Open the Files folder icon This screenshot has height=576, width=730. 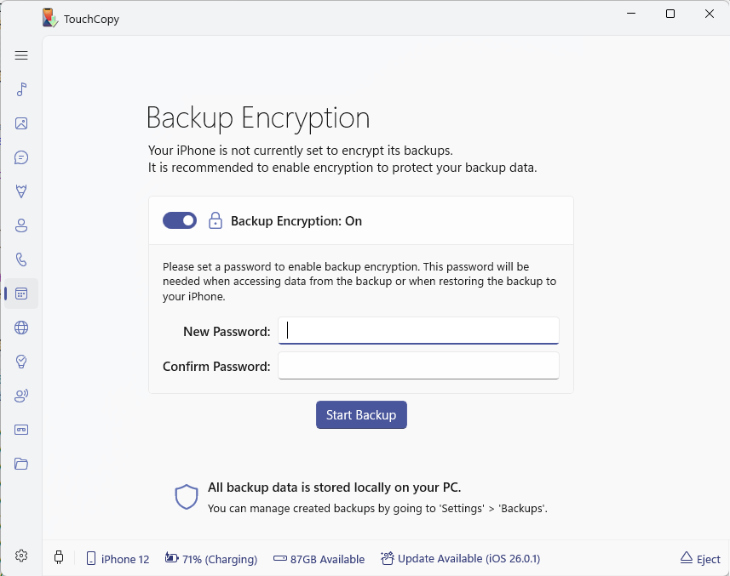[21, 464]
